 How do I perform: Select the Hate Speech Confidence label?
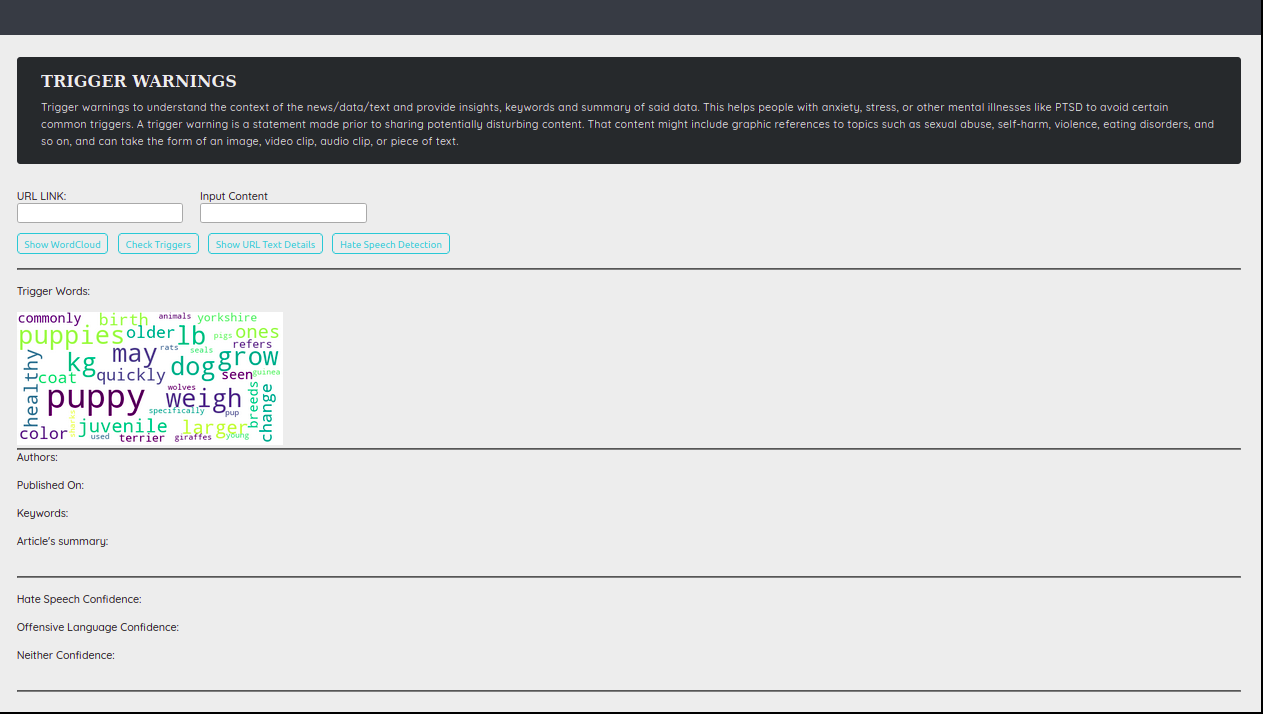point(78,599)
